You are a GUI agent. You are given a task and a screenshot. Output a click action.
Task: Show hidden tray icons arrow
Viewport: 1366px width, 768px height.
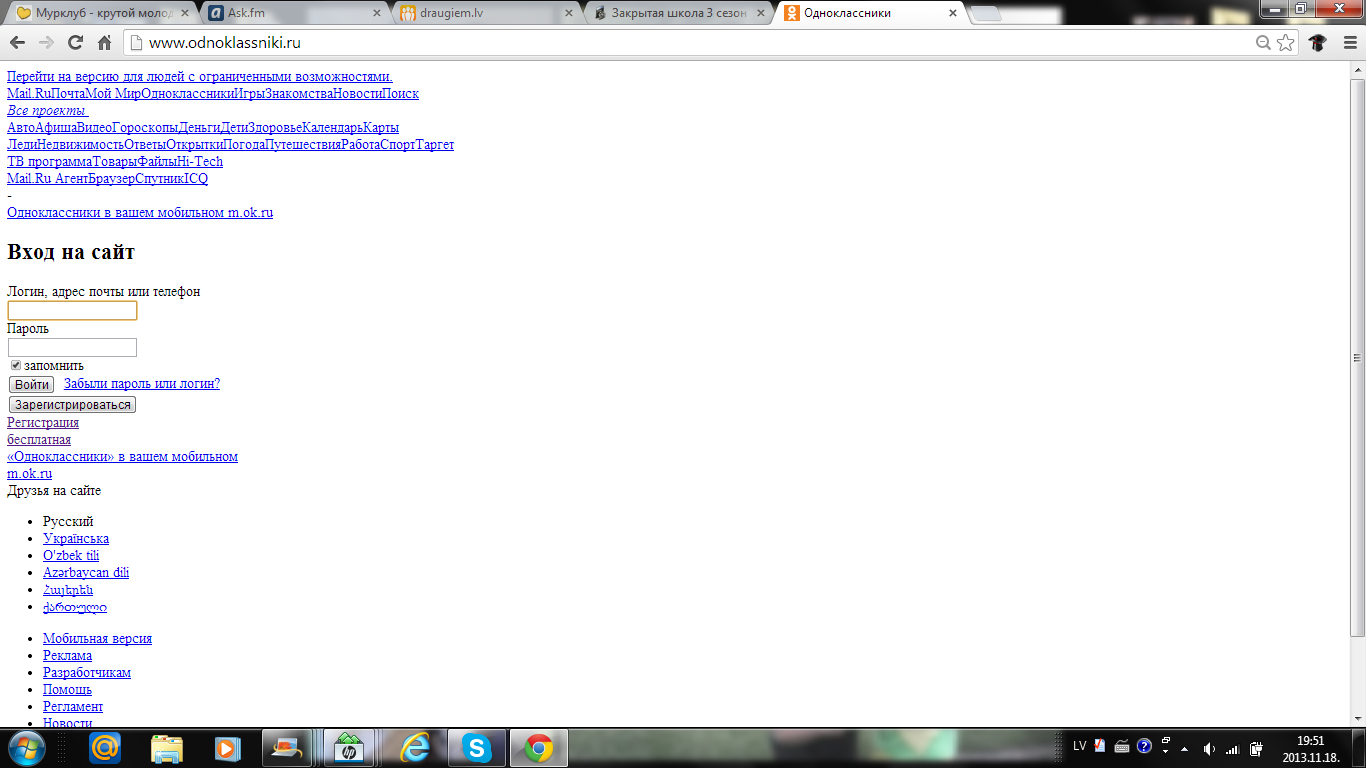coord(1185,748)
